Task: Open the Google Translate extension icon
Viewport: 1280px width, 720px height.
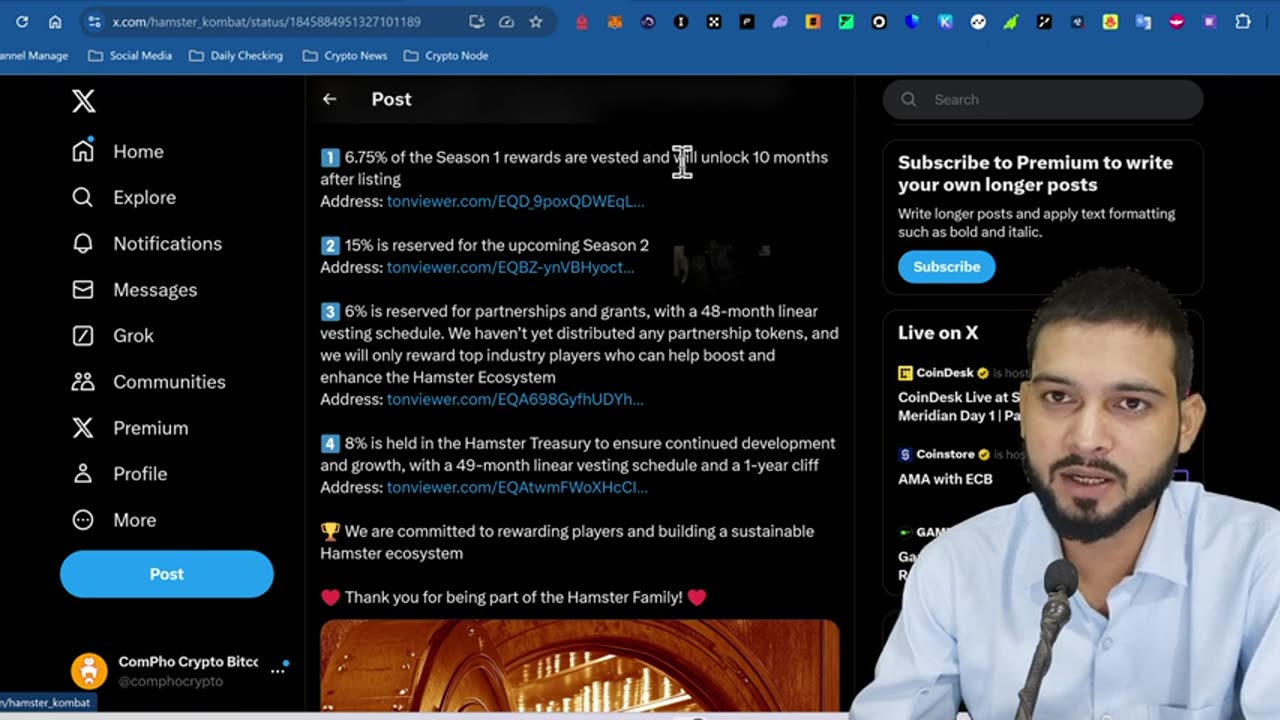Action: click(x=1143, y=21)
